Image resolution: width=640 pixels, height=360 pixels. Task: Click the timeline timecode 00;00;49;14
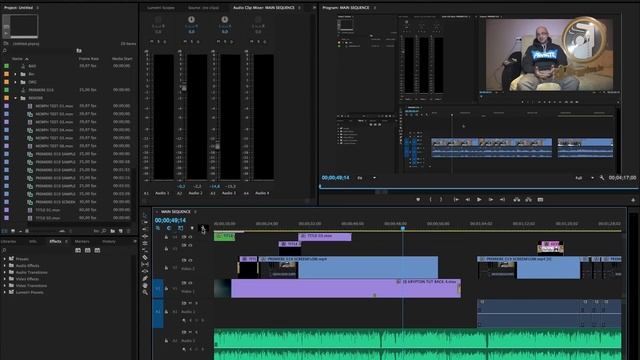pos(170,220)
